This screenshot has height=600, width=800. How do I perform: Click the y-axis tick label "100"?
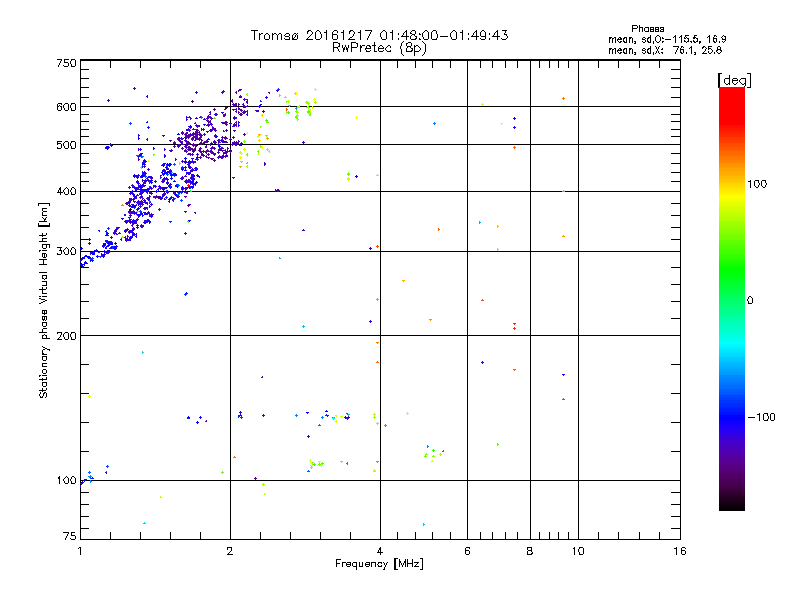pos(66,481)
